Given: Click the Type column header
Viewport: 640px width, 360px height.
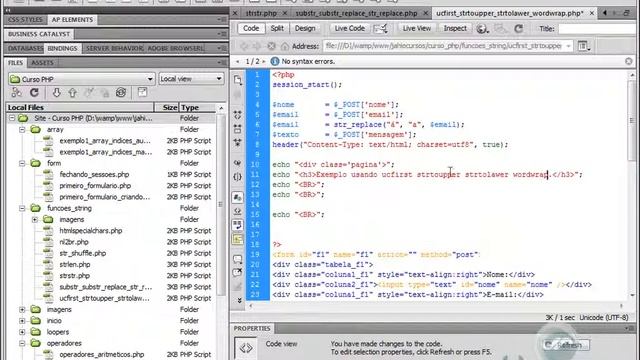Looking at the screenshot, I should 197,107.
